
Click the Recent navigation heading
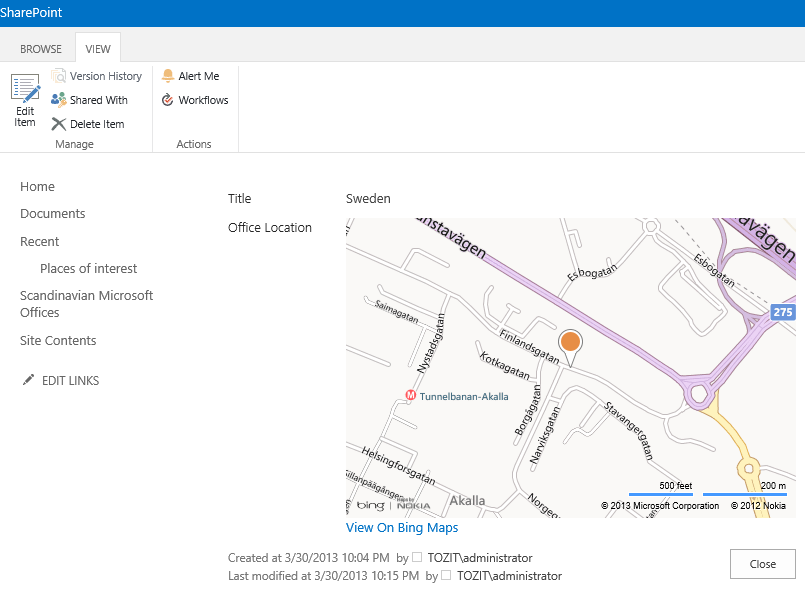coord(40,241)
